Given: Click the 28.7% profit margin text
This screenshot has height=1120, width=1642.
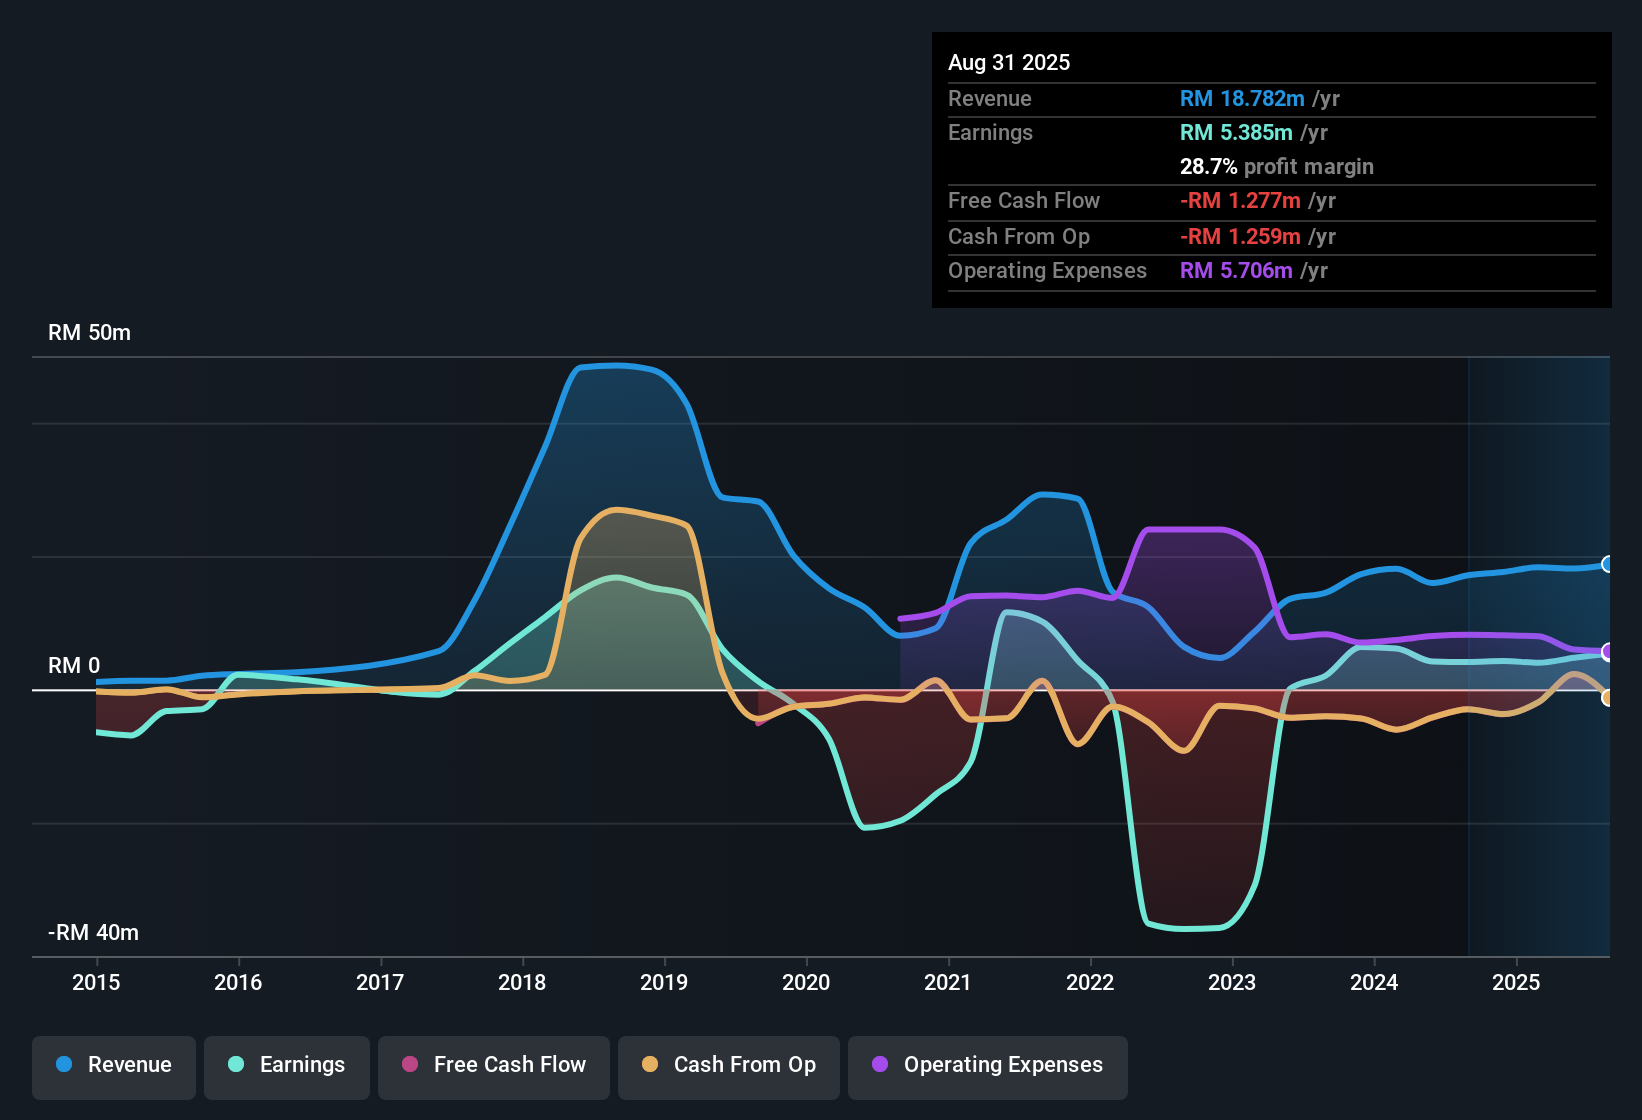Looking at the screenshot, I should [x=1277, y=166].
